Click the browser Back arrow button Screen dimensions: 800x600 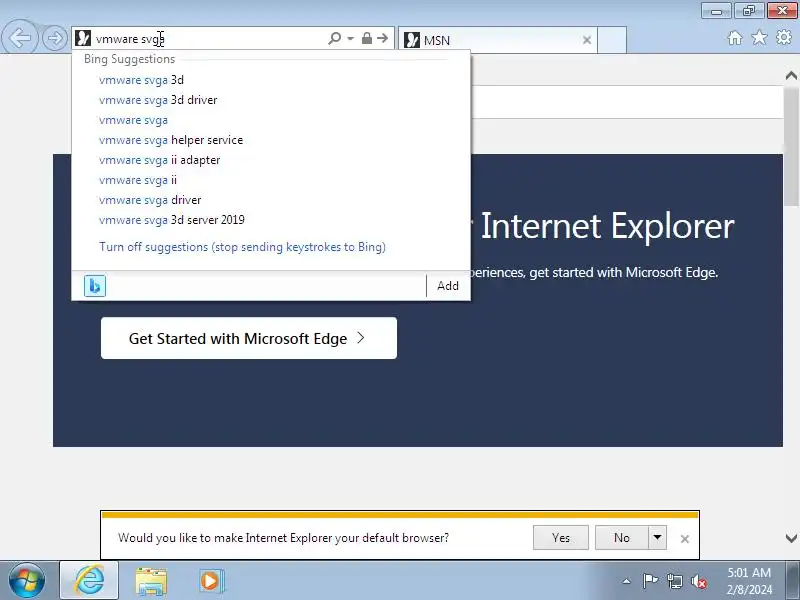tap(20, 37)
